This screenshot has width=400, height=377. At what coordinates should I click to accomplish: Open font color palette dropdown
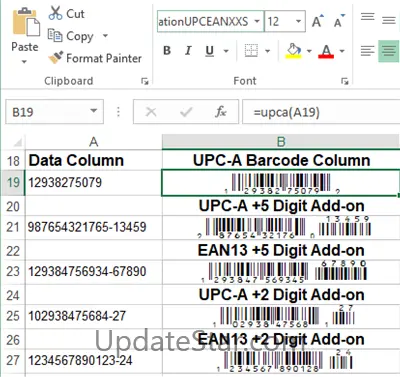342,51
